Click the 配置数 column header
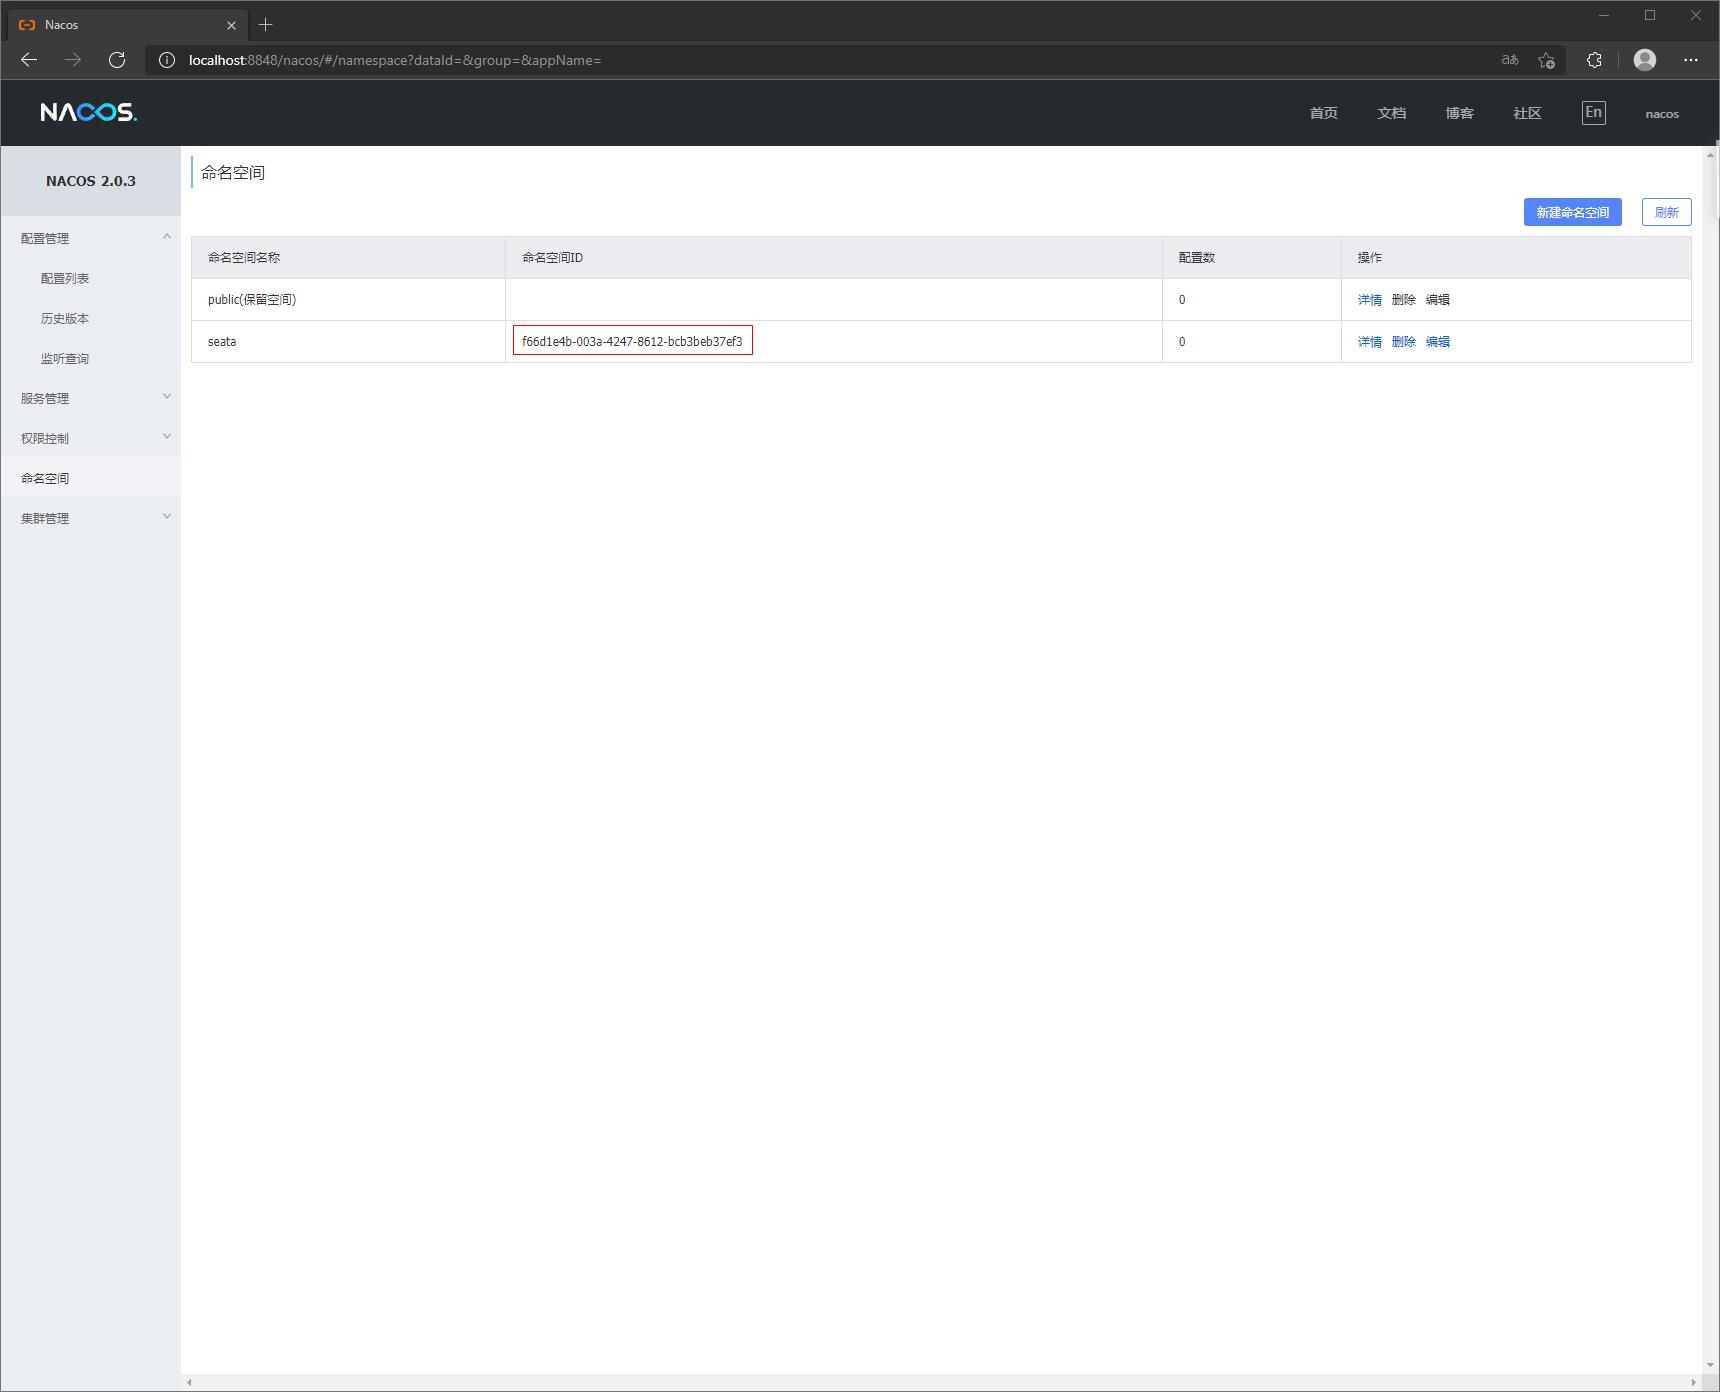 [x=1252, y=258]
